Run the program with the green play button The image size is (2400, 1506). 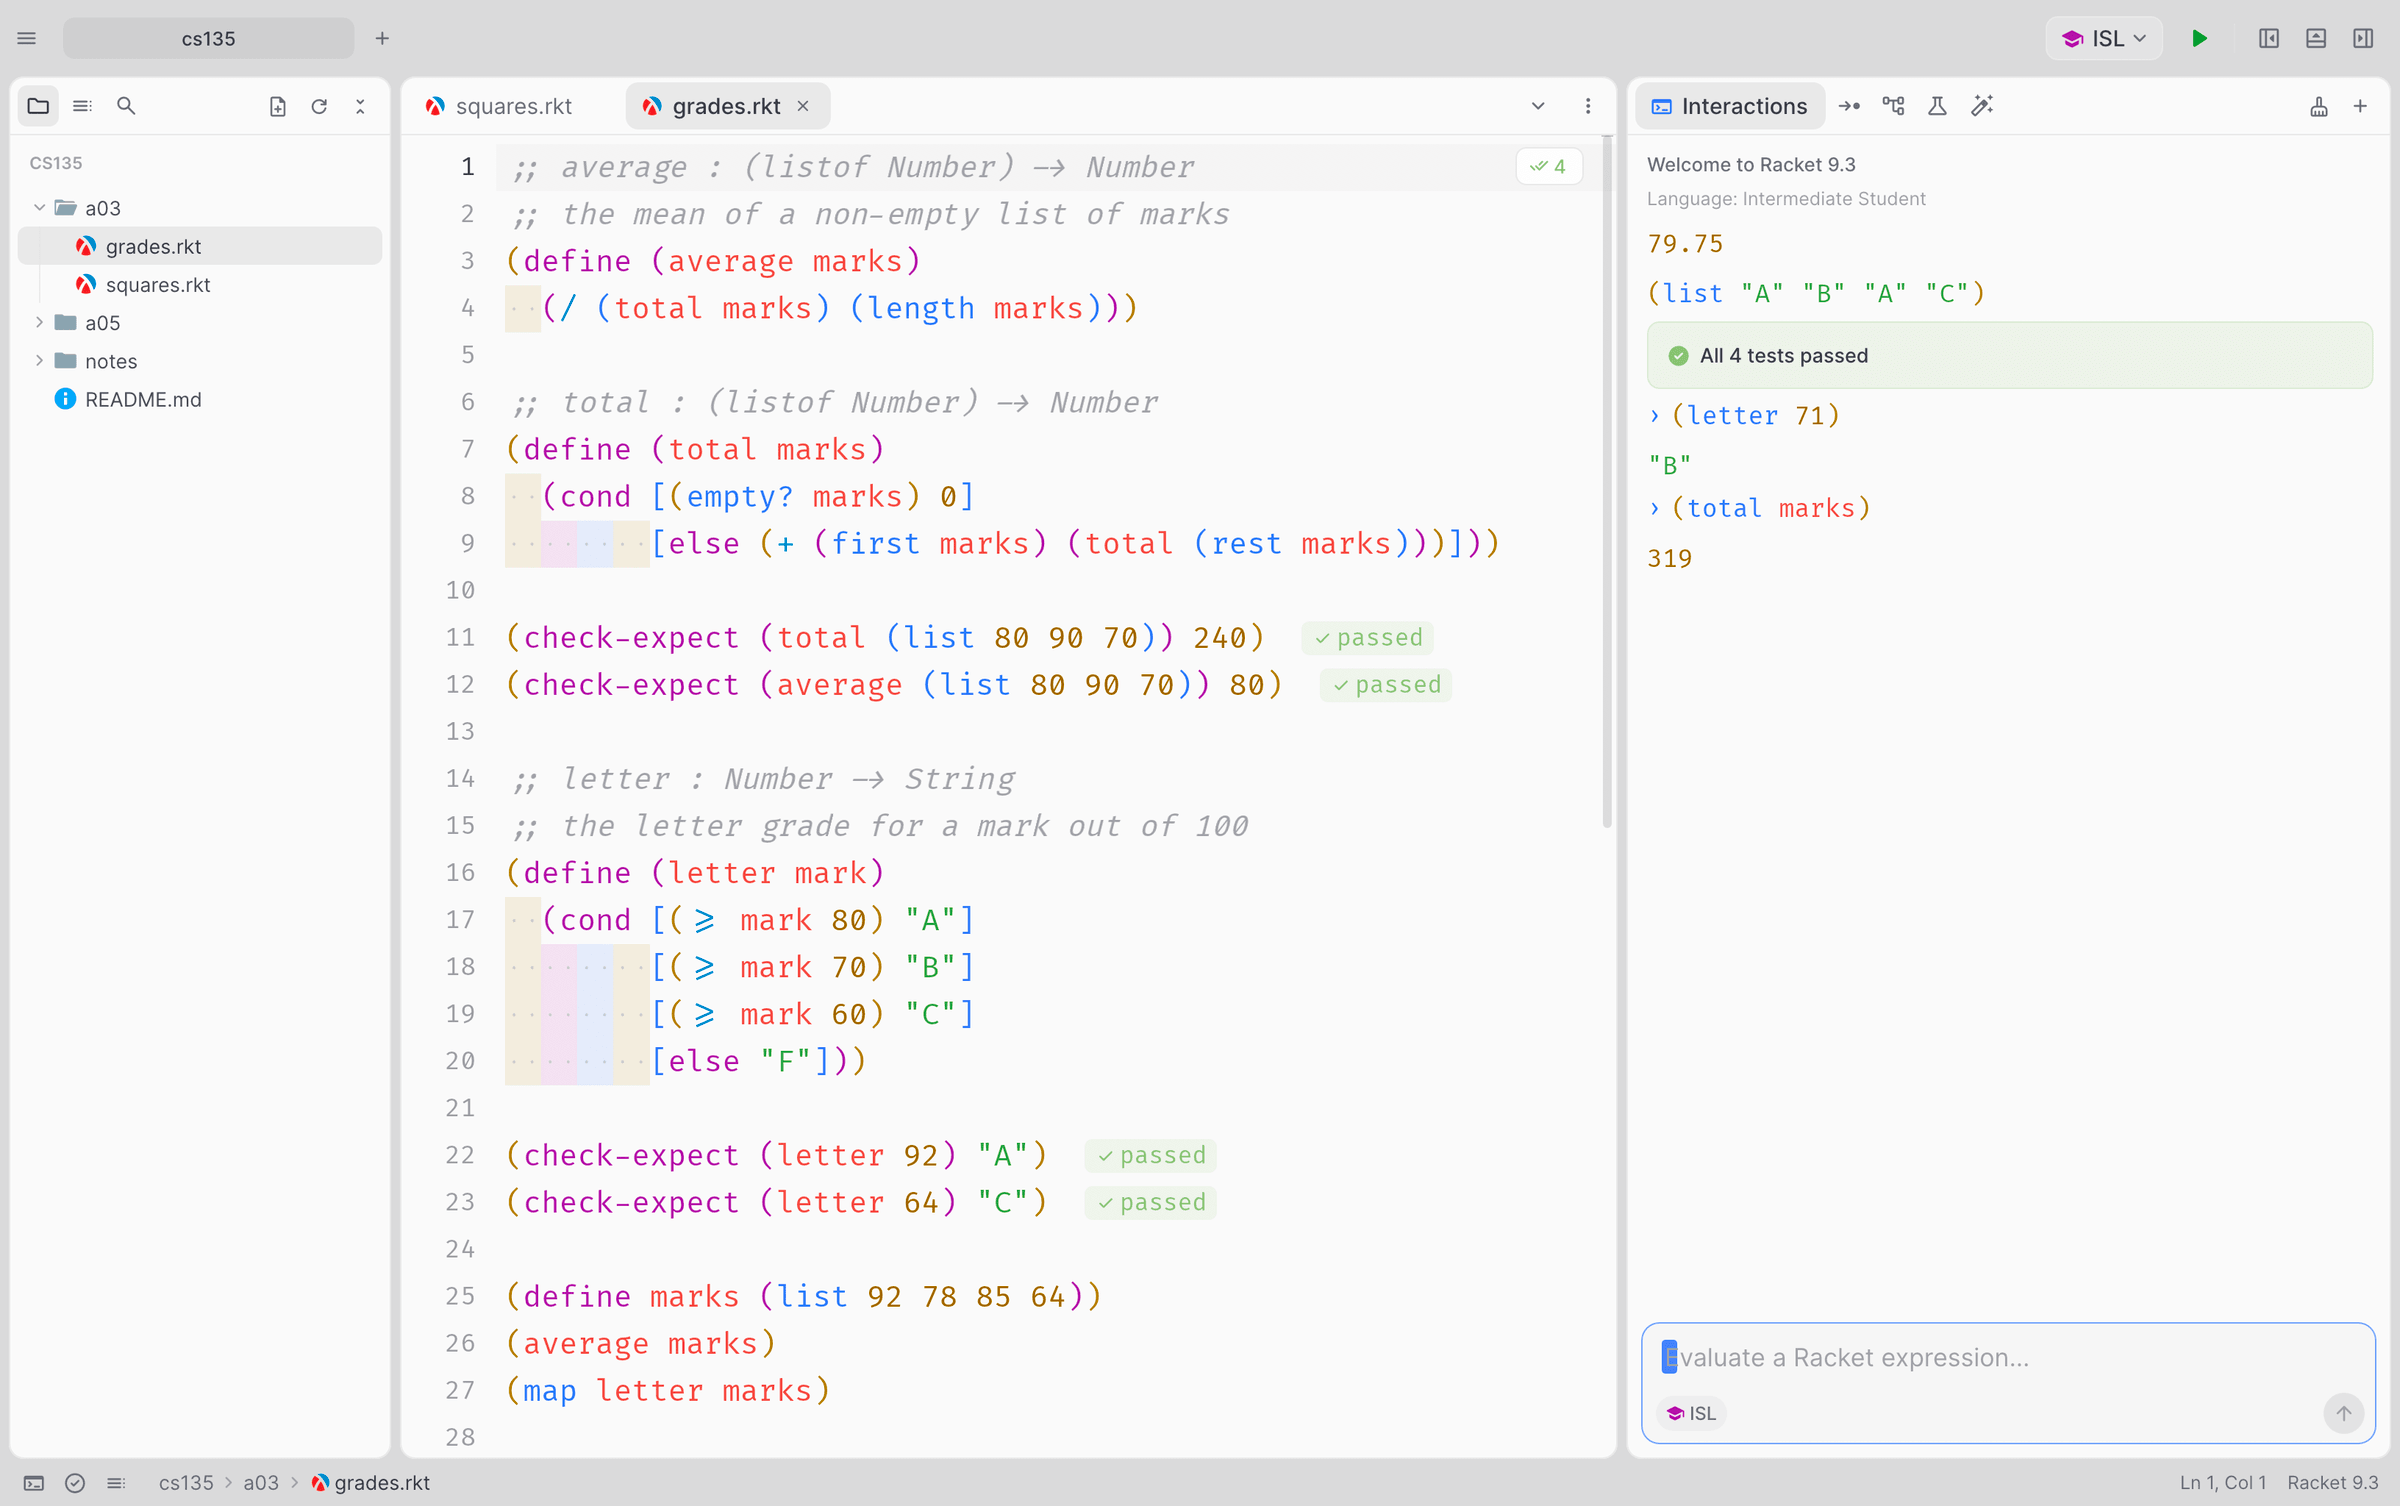click(2199, 39)
